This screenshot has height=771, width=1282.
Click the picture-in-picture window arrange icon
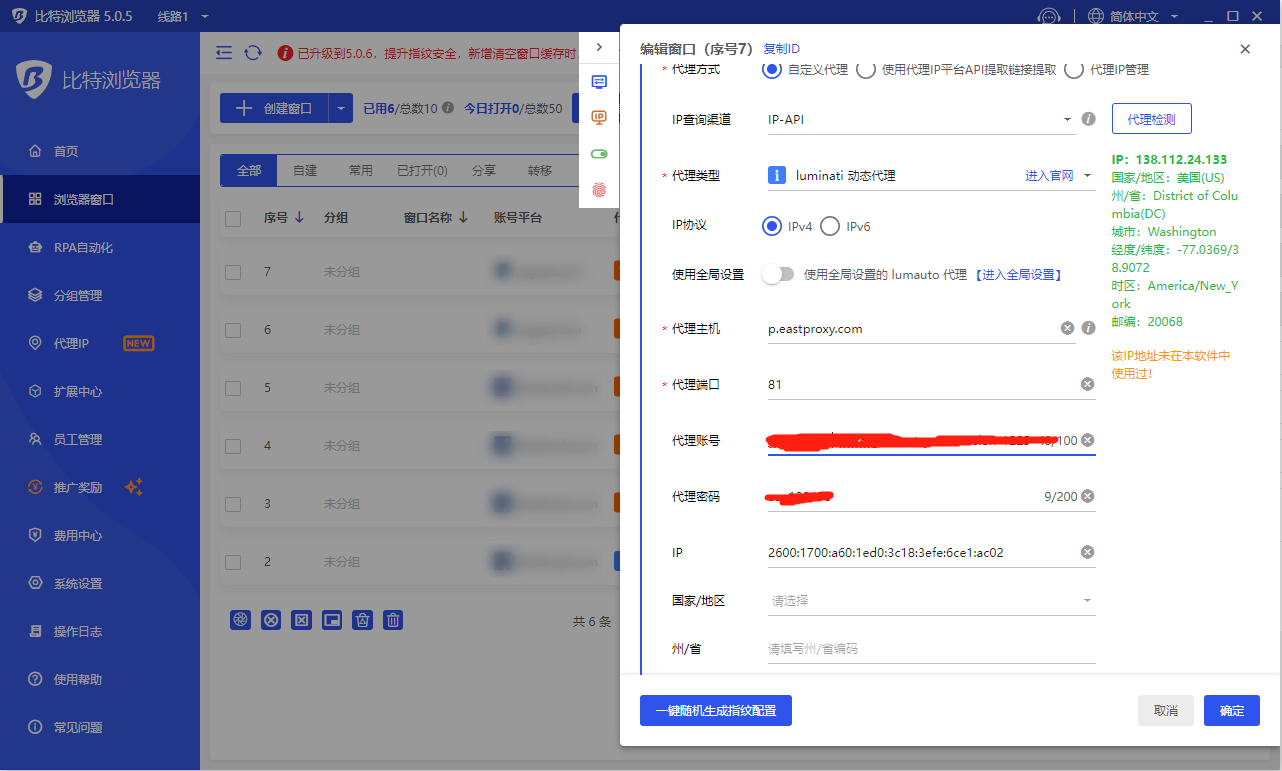point(332,620)
